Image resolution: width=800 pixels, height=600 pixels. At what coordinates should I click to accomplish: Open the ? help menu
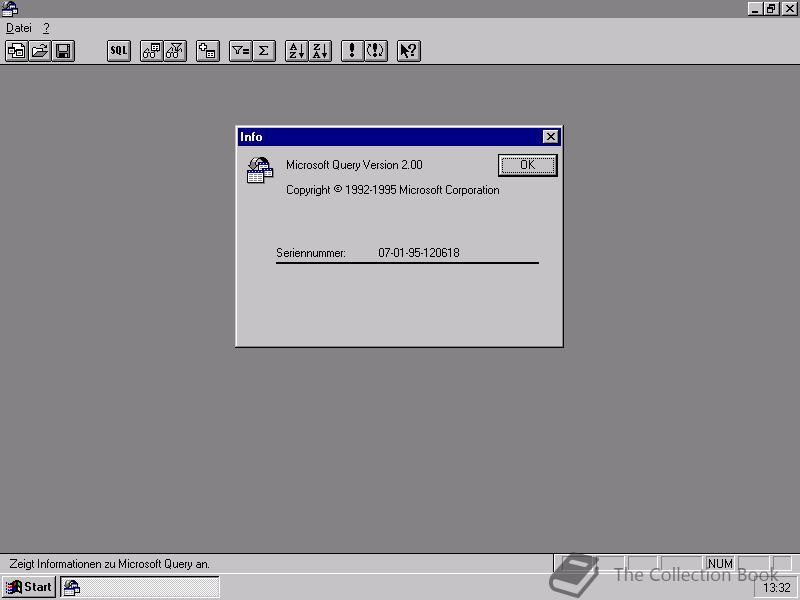(x=46, y=28)
